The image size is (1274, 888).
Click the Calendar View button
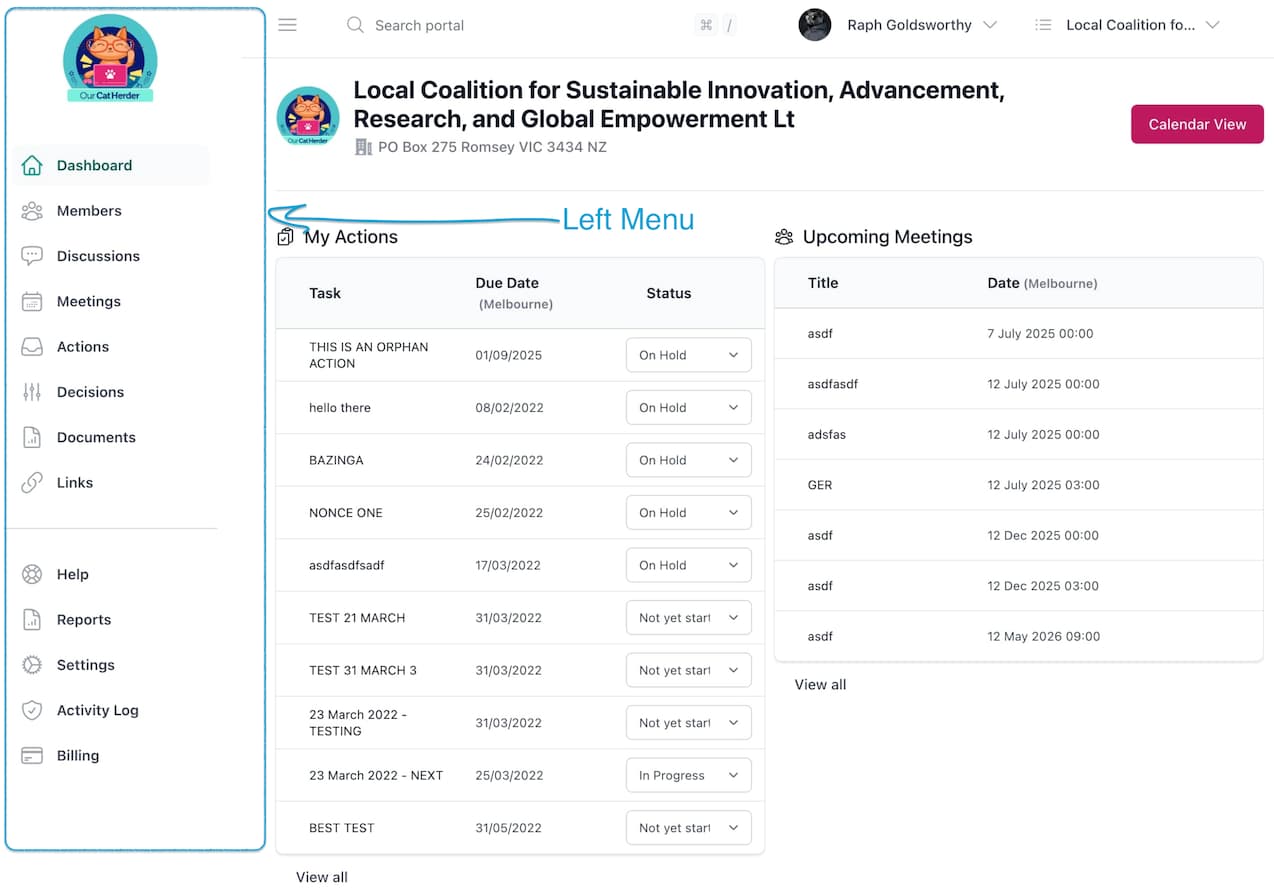click(x=1197, y=125)
